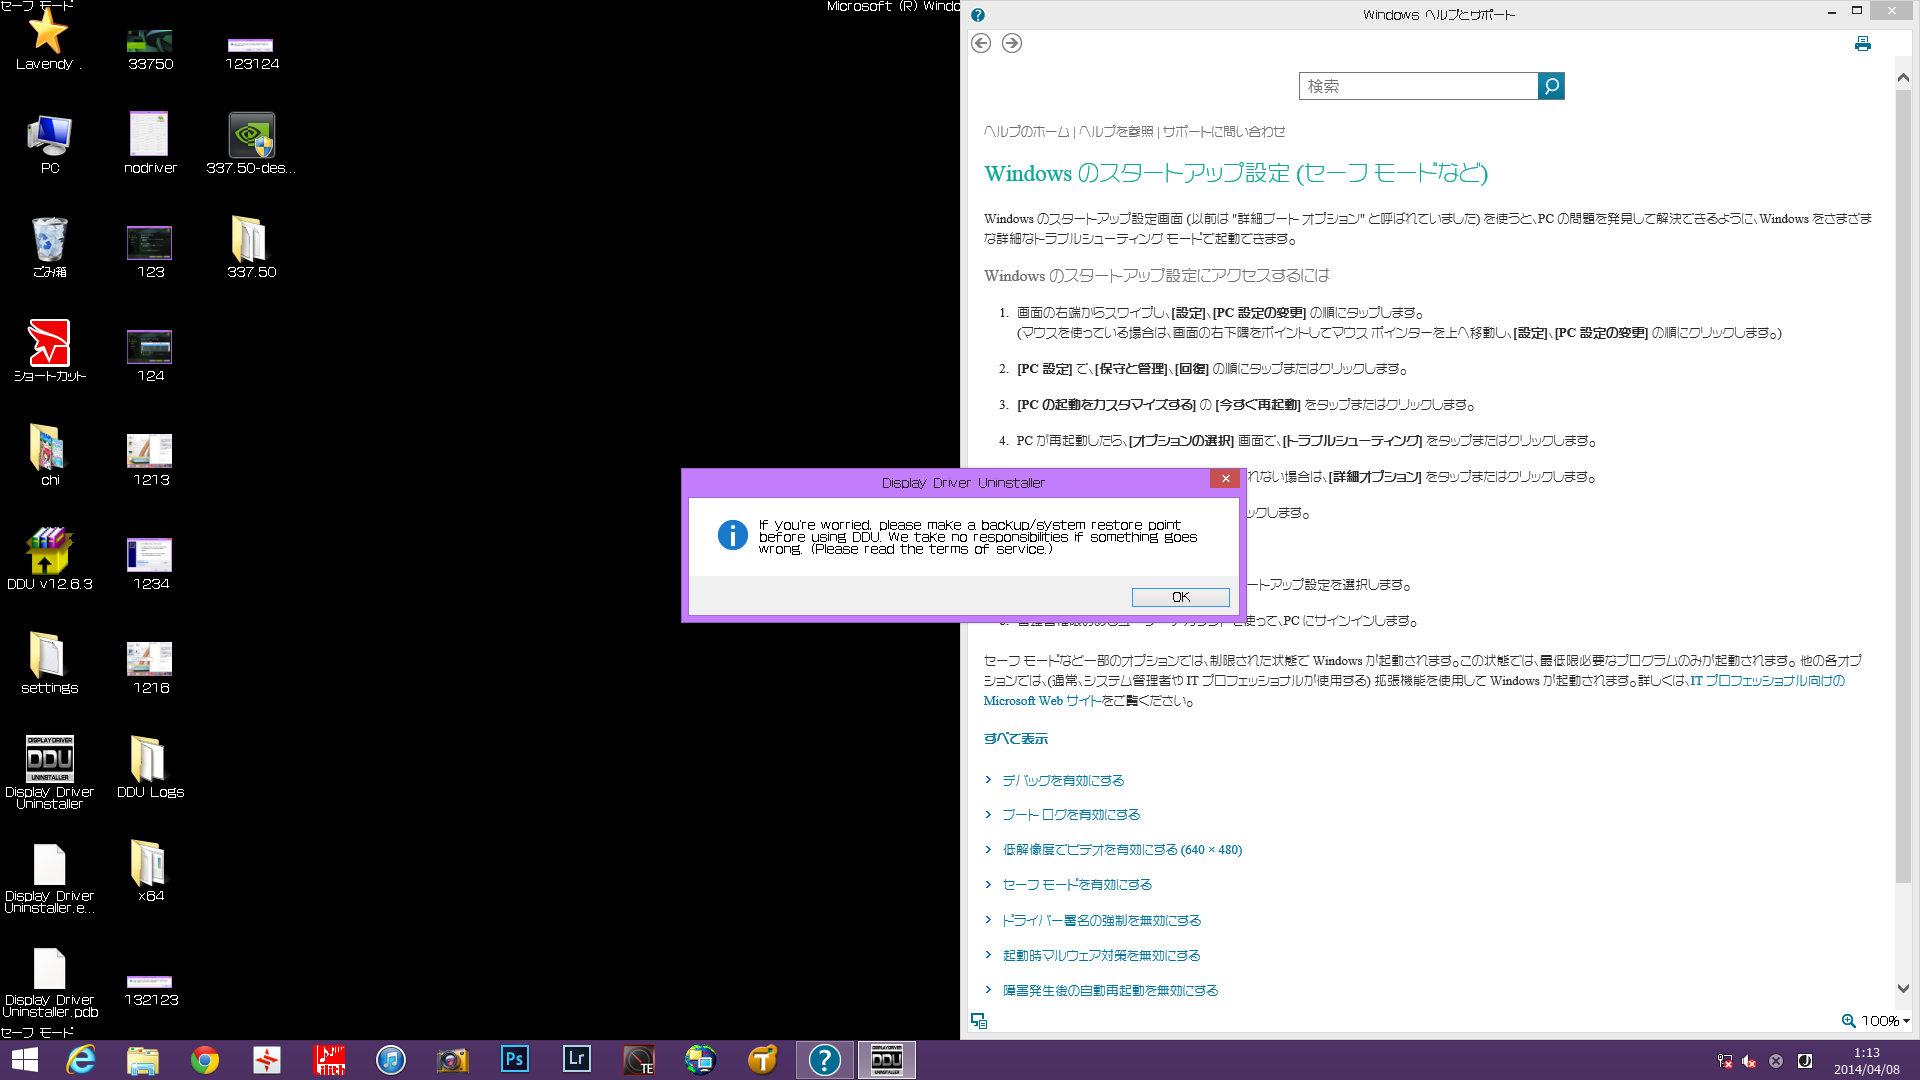Viewport: 1920px width, 1080px height.
Task: Open Internet Explorer from taskbar
Action: pos(80,1060)
